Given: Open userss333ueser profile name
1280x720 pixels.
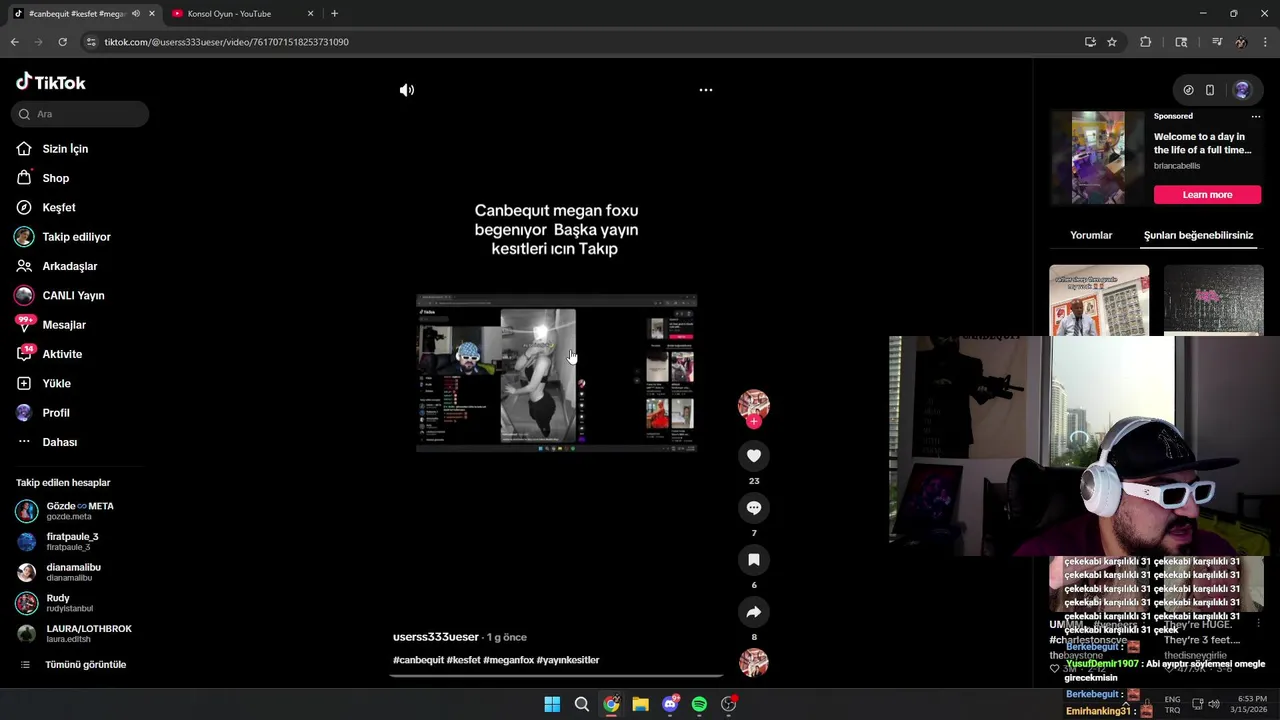Looking at the screenshot, I should coord(436,637).
